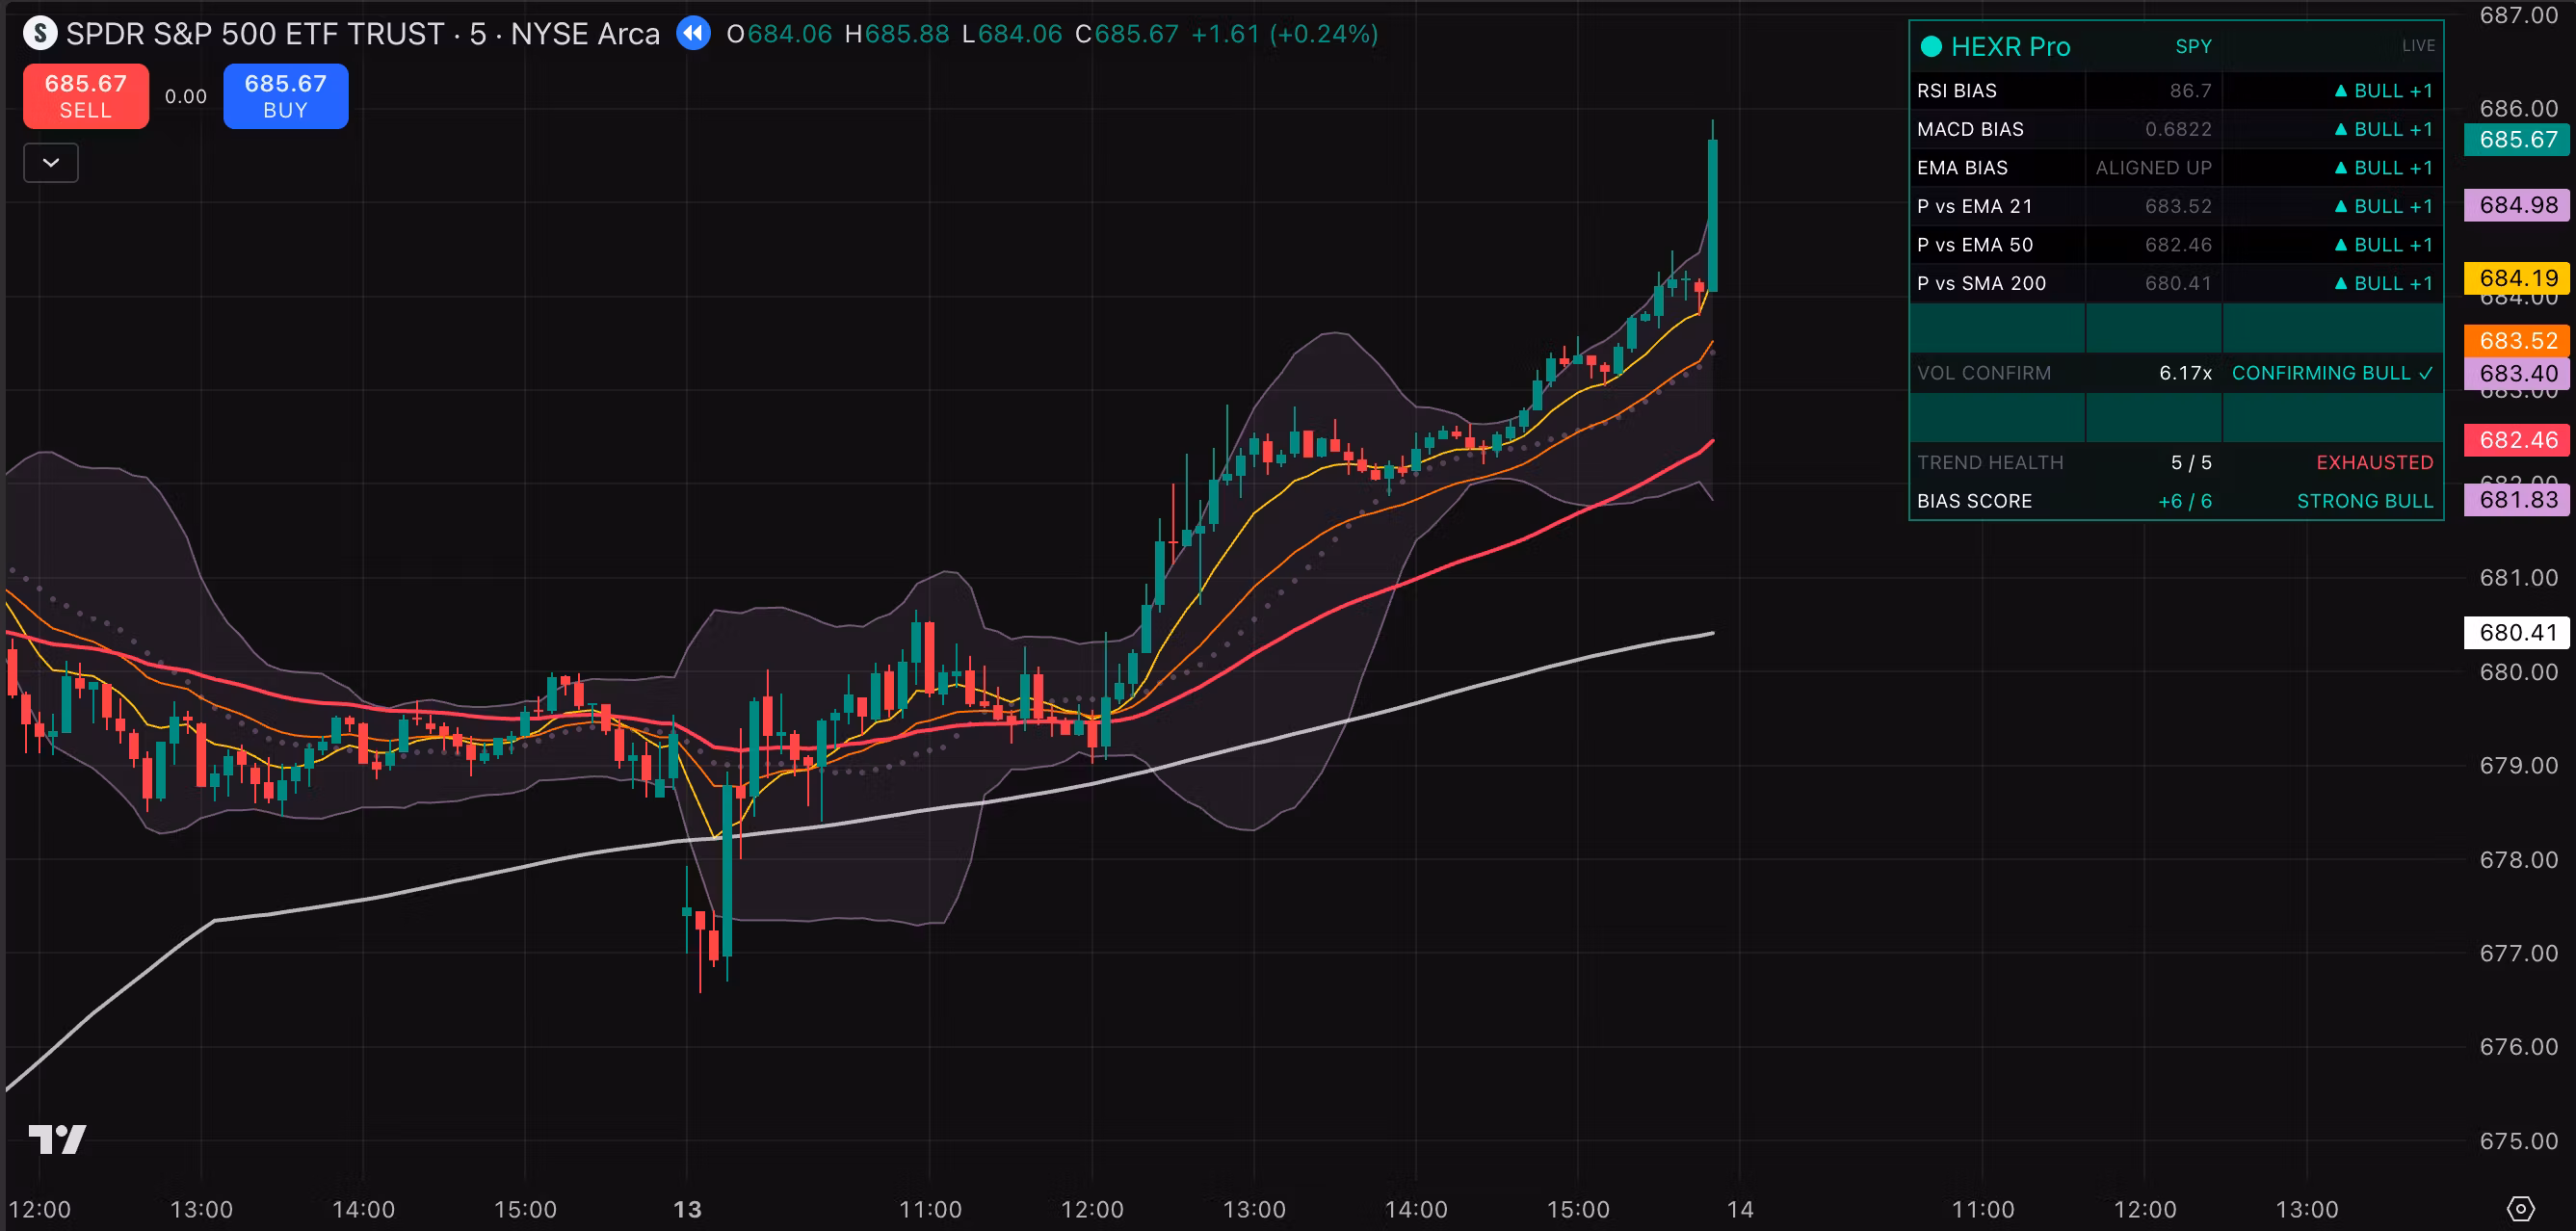Select the P vs EMA 50 label
2576x1231 pixels.
point(1975,245)
